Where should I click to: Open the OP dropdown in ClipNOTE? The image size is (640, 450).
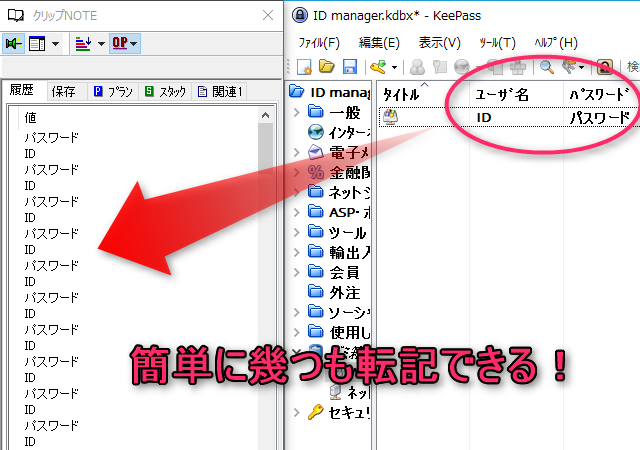(x=125, y=43)
